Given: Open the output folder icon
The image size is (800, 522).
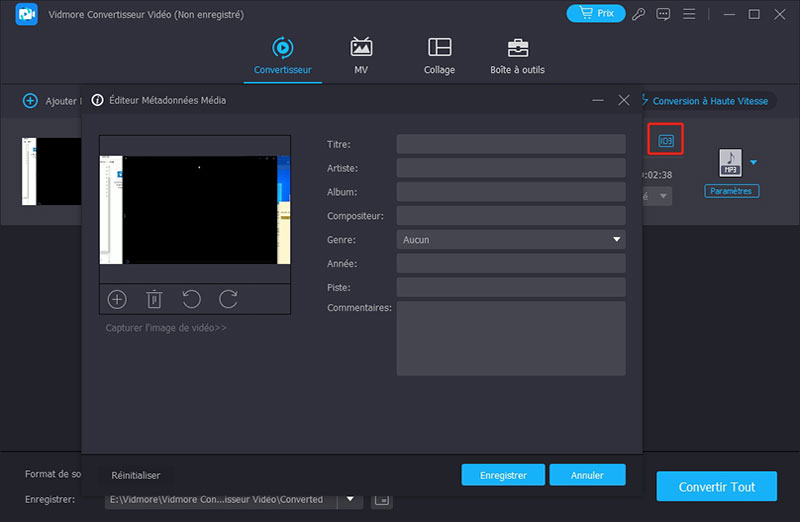Looking at the screenshot, I should tap(381, 499).
